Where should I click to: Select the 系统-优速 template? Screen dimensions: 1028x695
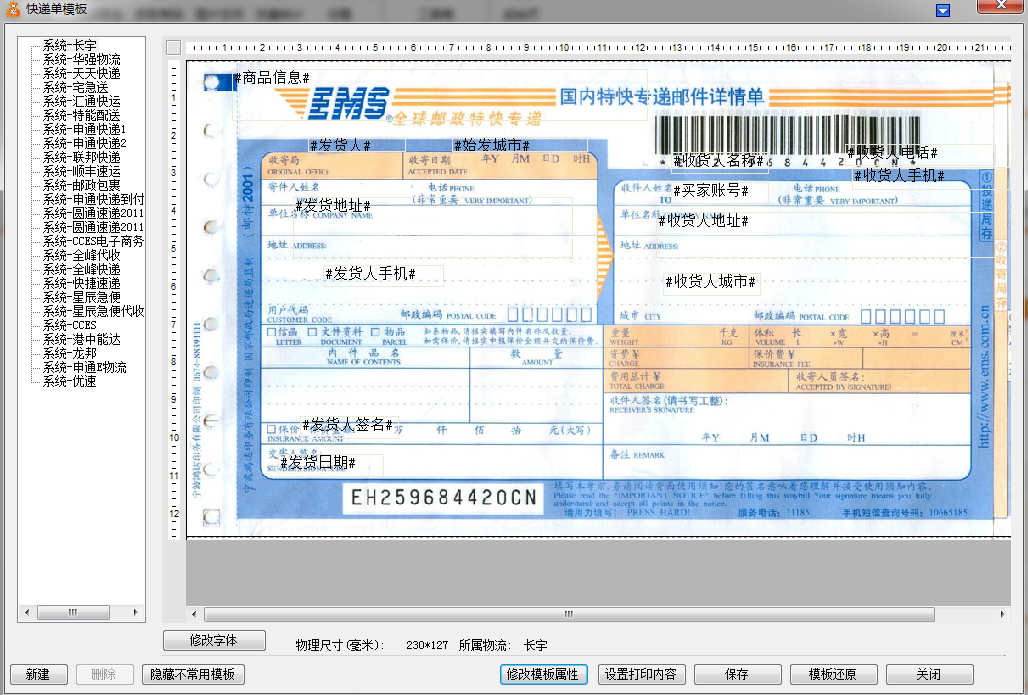(x=69, y=381)
